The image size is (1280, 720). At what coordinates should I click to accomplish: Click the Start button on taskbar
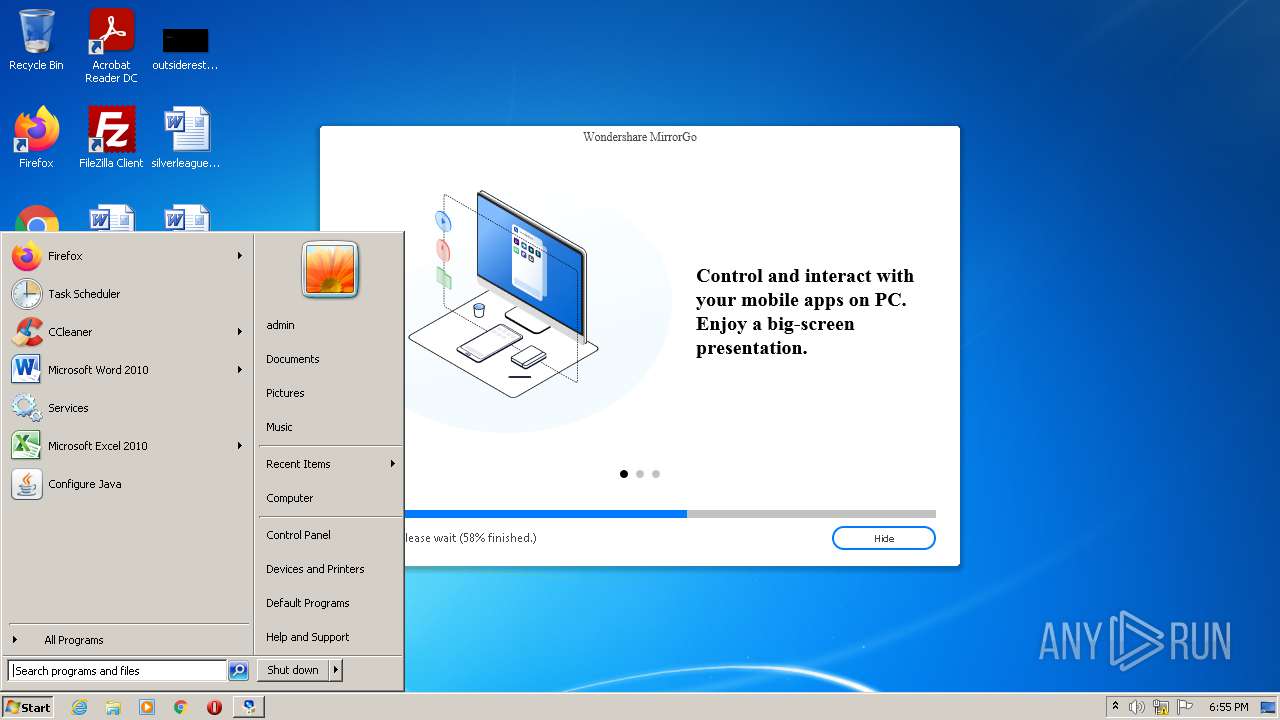click(28, 707)
